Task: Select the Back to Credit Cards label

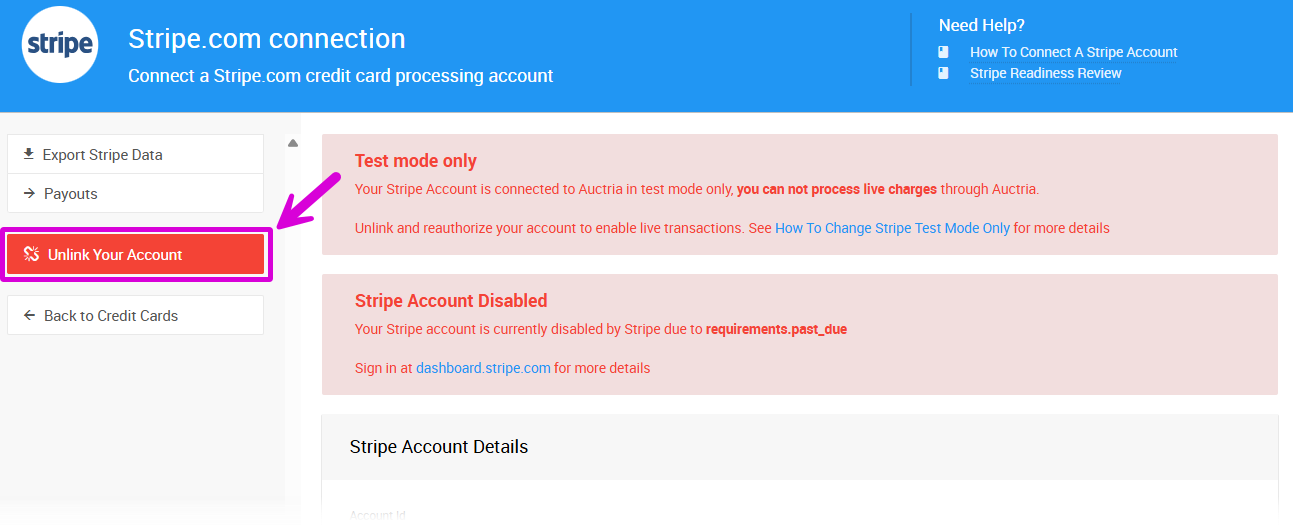Action: click(111, 316)
